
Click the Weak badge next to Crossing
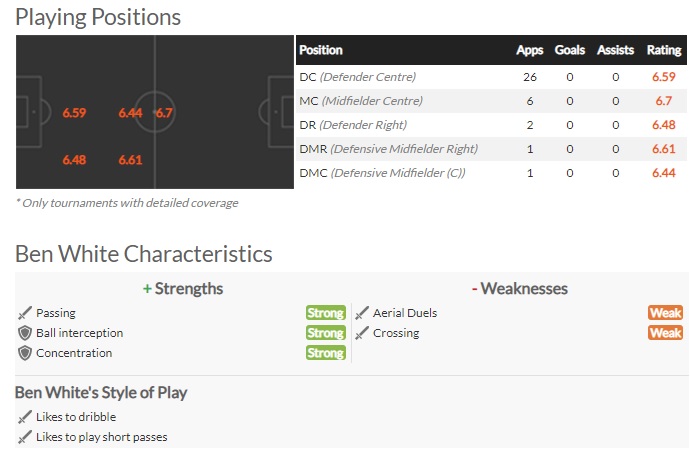665,333
